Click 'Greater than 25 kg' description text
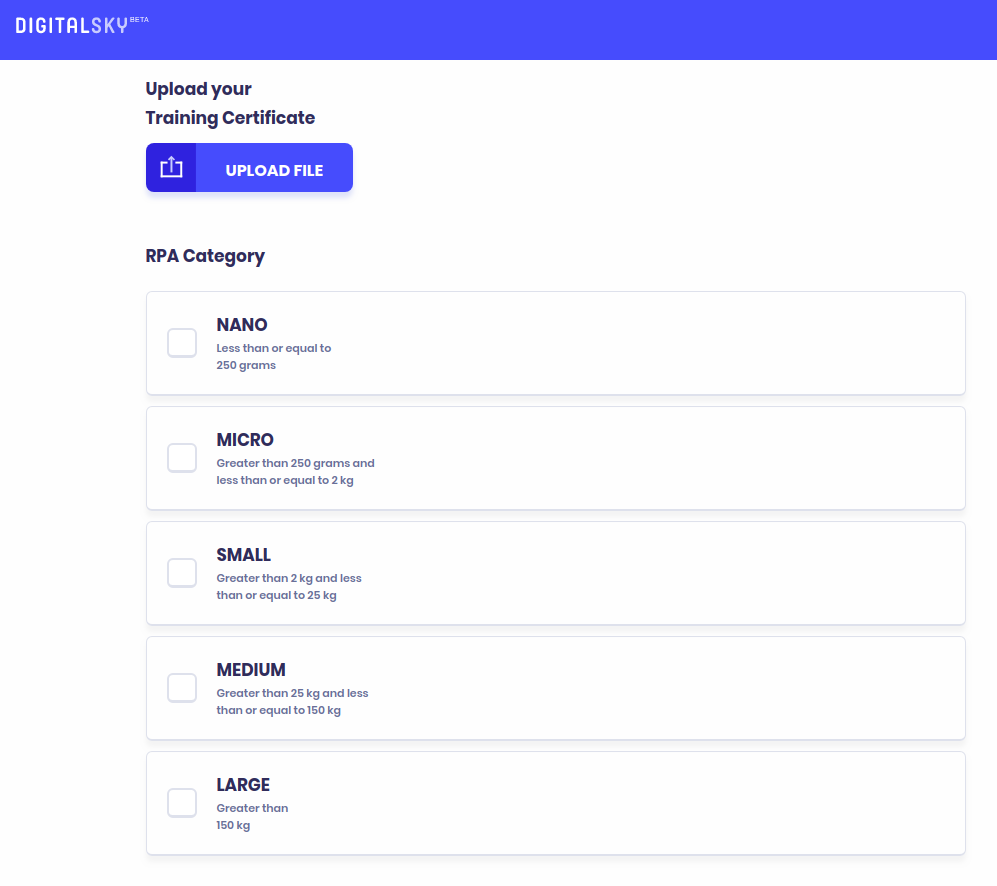The image size is (997, 886). click(292, 702)
